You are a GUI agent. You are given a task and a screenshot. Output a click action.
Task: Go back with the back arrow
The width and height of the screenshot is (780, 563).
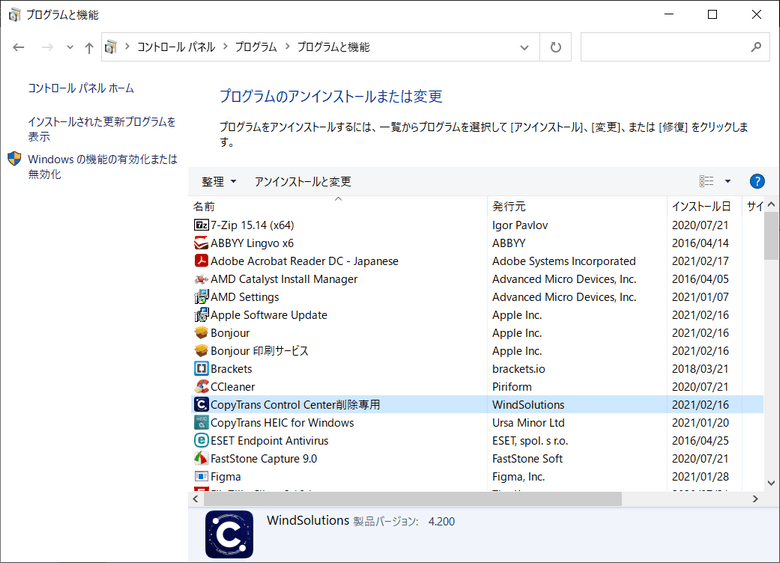[19, 47]
